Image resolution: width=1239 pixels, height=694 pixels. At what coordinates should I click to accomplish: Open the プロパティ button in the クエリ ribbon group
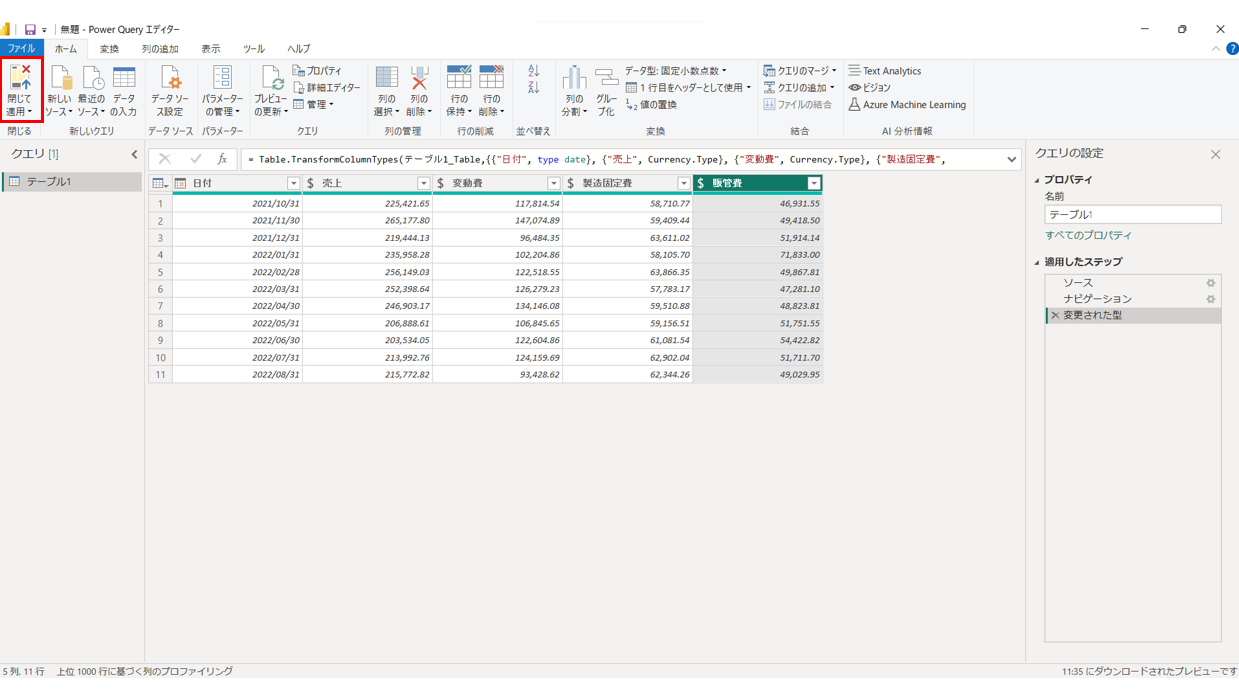(x=317, y=71)
